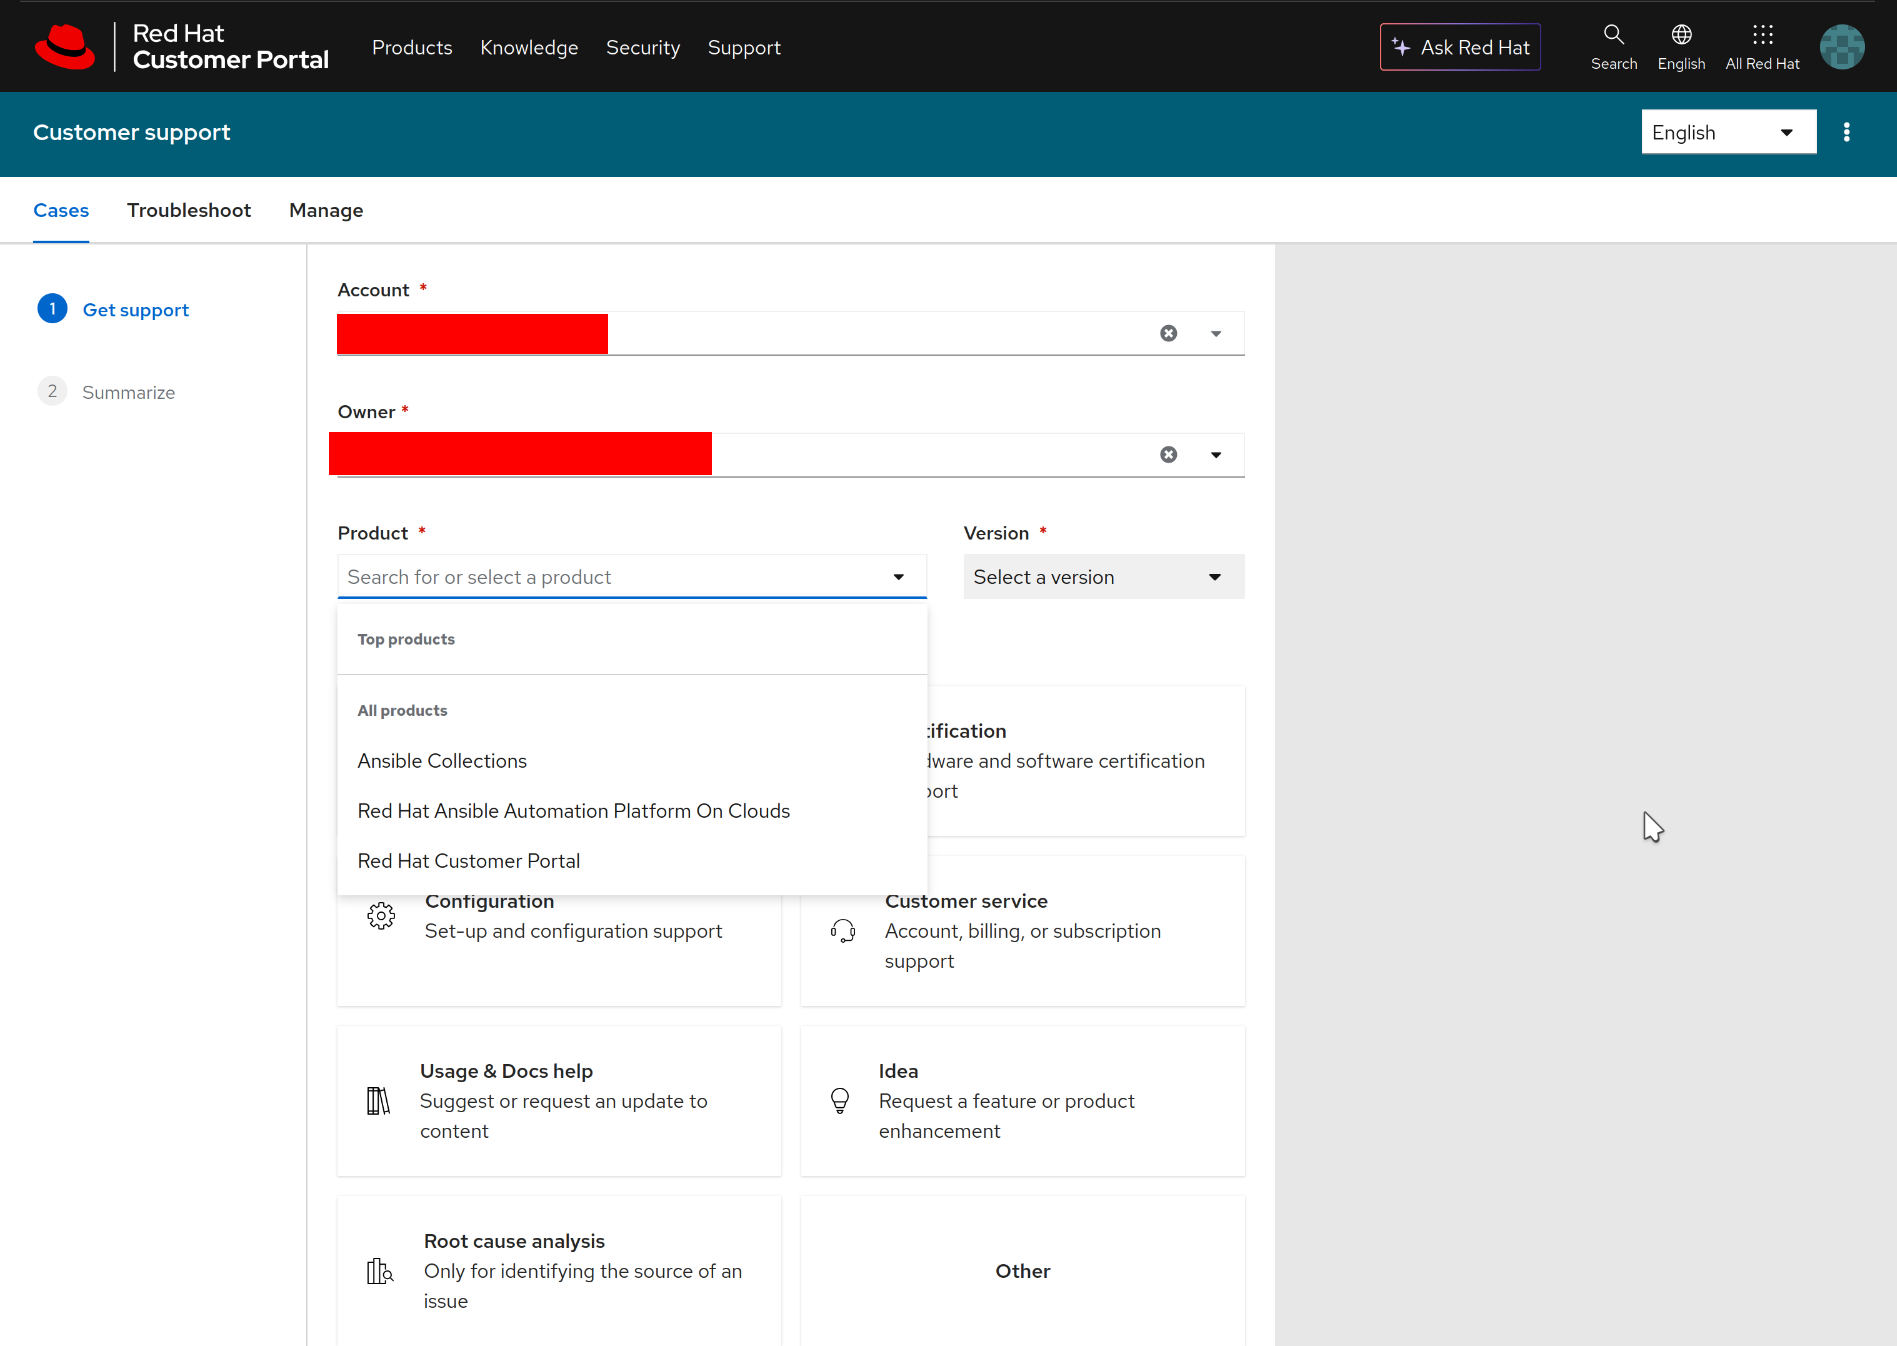Click the All products heading
This screenshot has width=1897, height=1346.
pos(402,710)
